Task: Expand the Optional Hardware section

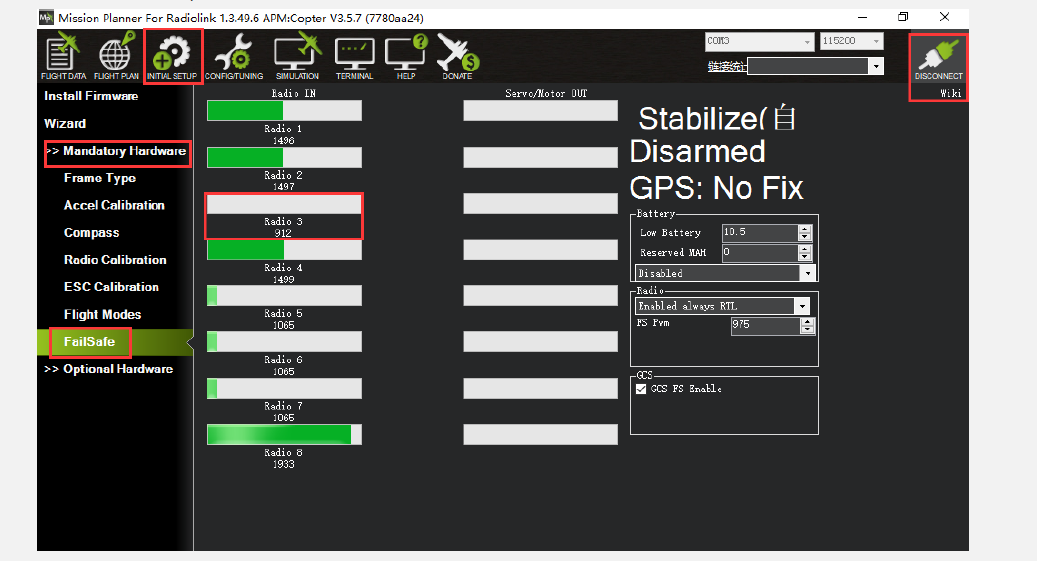Action: click(109, 369)
